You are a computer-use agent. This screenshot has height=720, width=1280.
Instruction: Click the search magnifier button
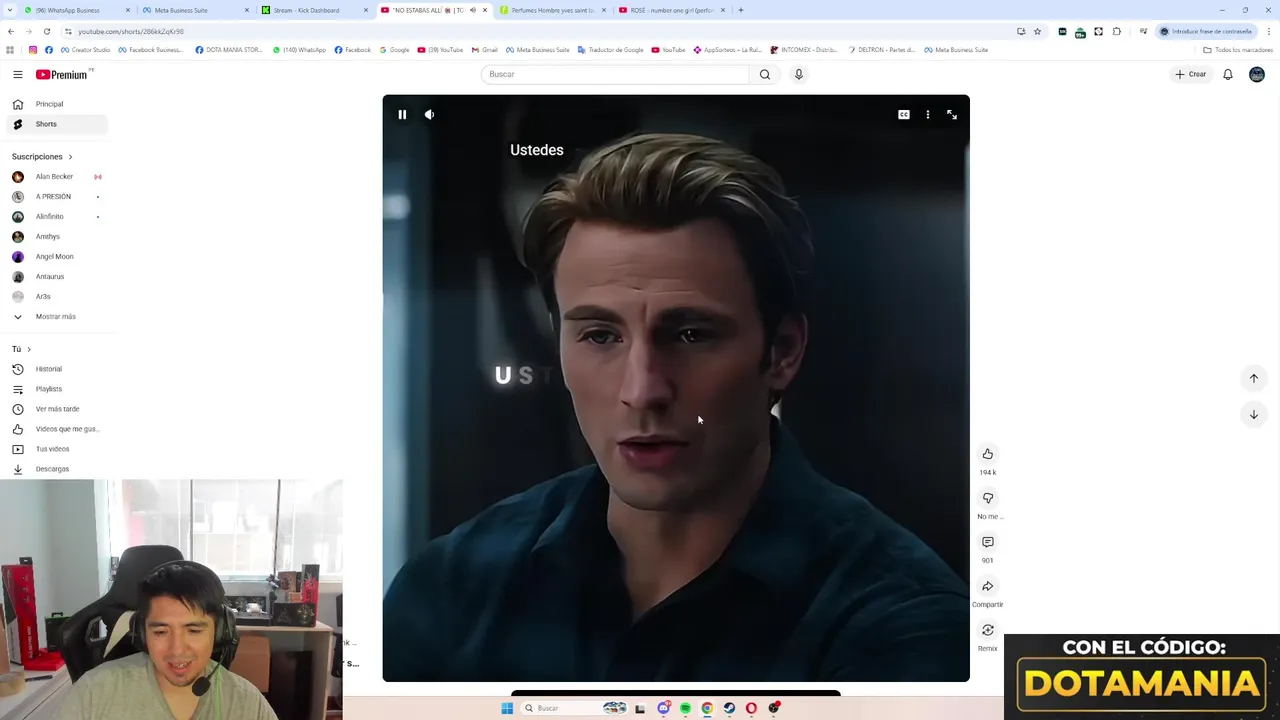click(x=765, y=74)
